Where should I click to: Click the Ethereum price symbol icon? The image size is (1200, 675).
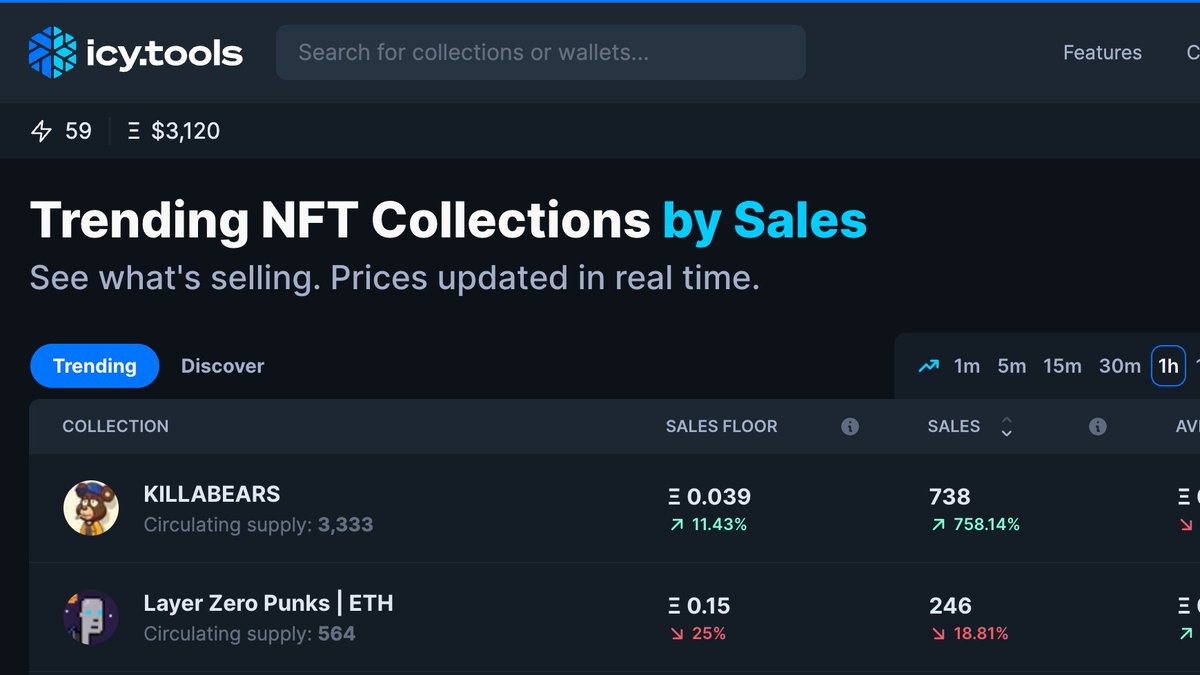pyautogui.click(x=134, y=131)
